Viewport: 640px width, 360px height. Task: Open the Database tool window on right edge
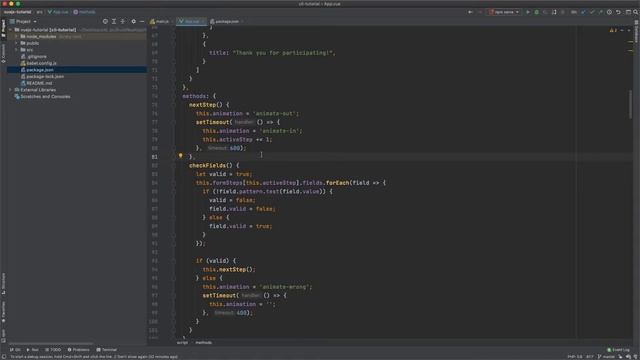636,31
